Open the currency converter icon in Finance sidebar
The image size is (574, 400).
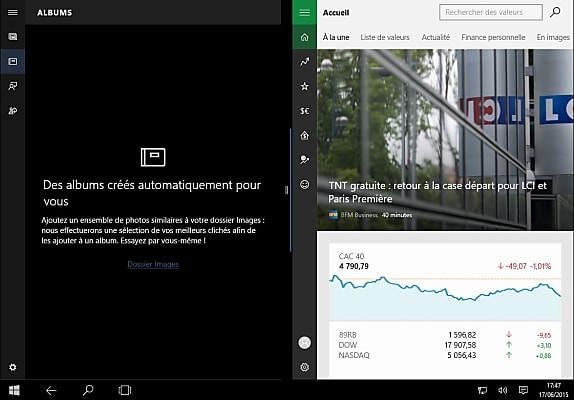pyautogui.click(x=305, y=111)
